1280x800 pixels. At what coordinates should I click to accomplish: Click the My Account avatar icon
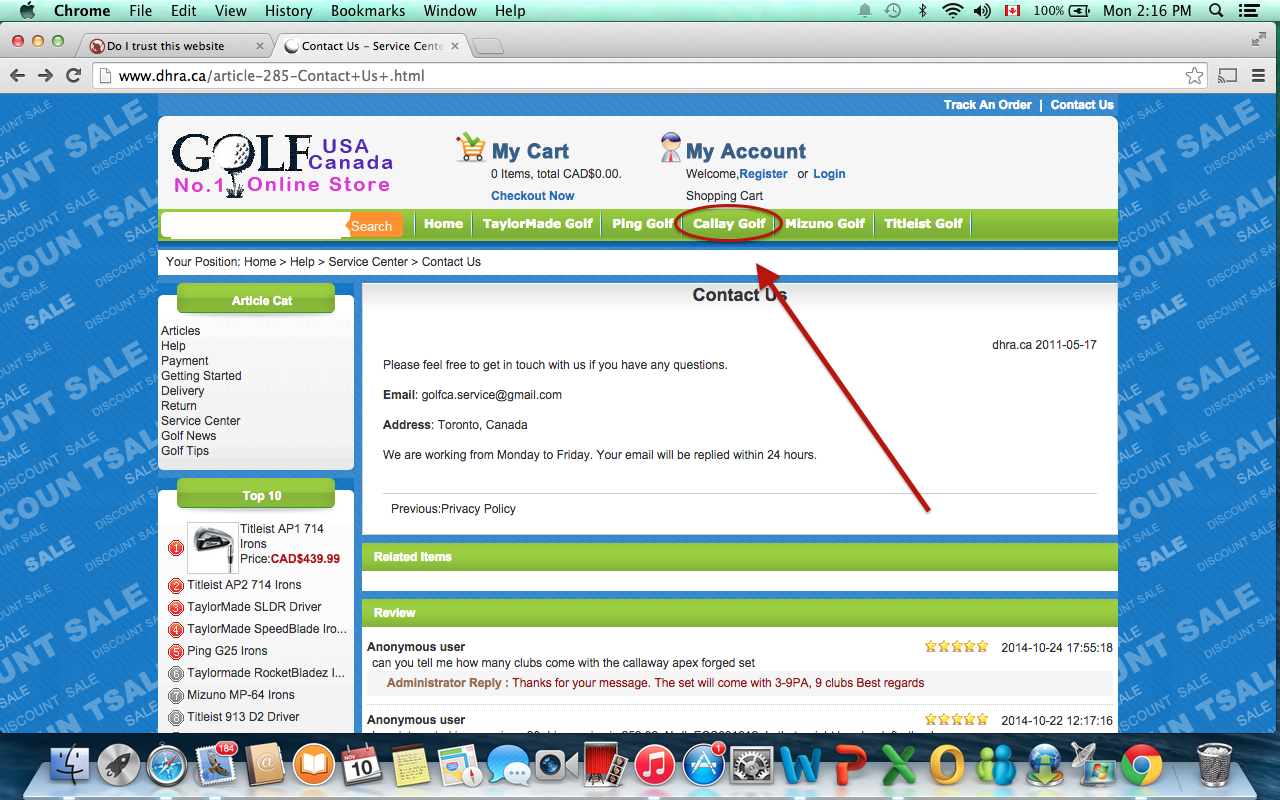[x=670, y=148]
